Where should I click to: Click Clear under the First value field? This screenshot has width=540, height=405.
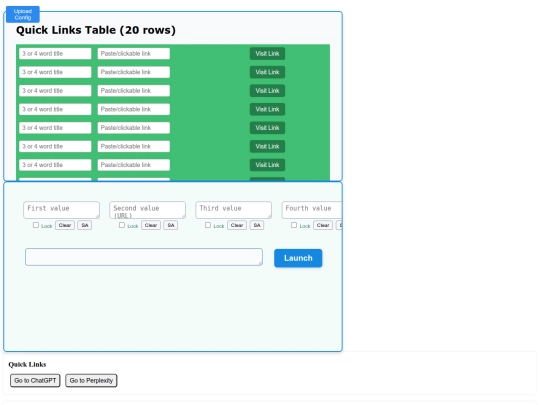click(65, 226)
